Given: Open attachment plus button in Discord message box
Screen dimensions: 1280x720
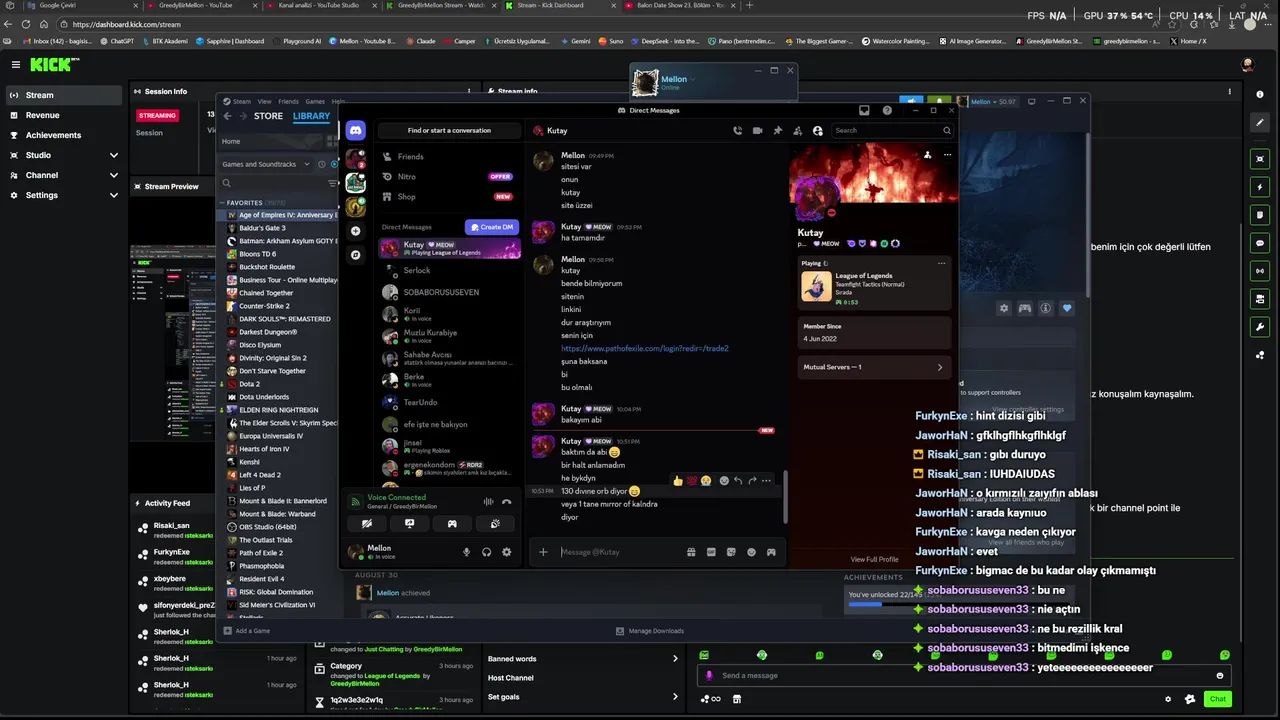Looking at the screenshot, I should pyautogui.click(x=543, y=552).
